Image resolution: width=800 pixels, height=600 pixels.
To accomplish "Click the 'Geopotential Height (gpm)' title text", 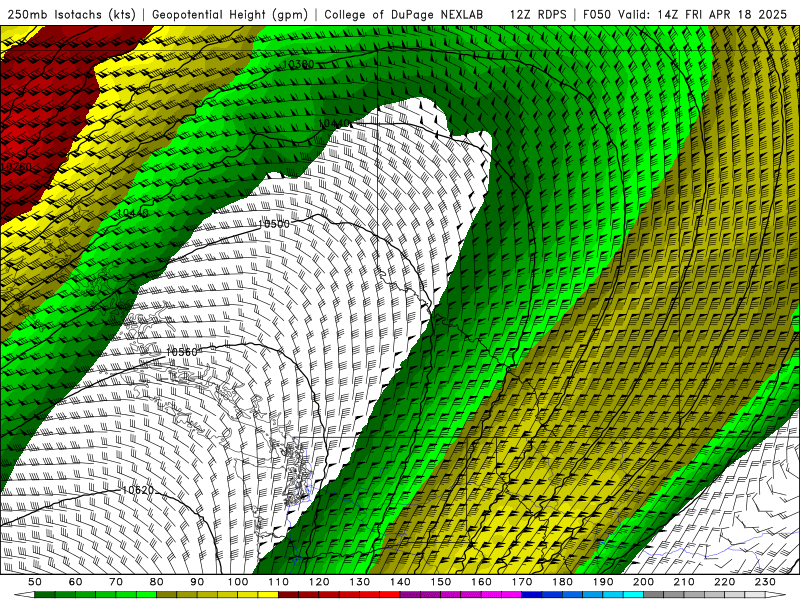I will coord(230,14).
